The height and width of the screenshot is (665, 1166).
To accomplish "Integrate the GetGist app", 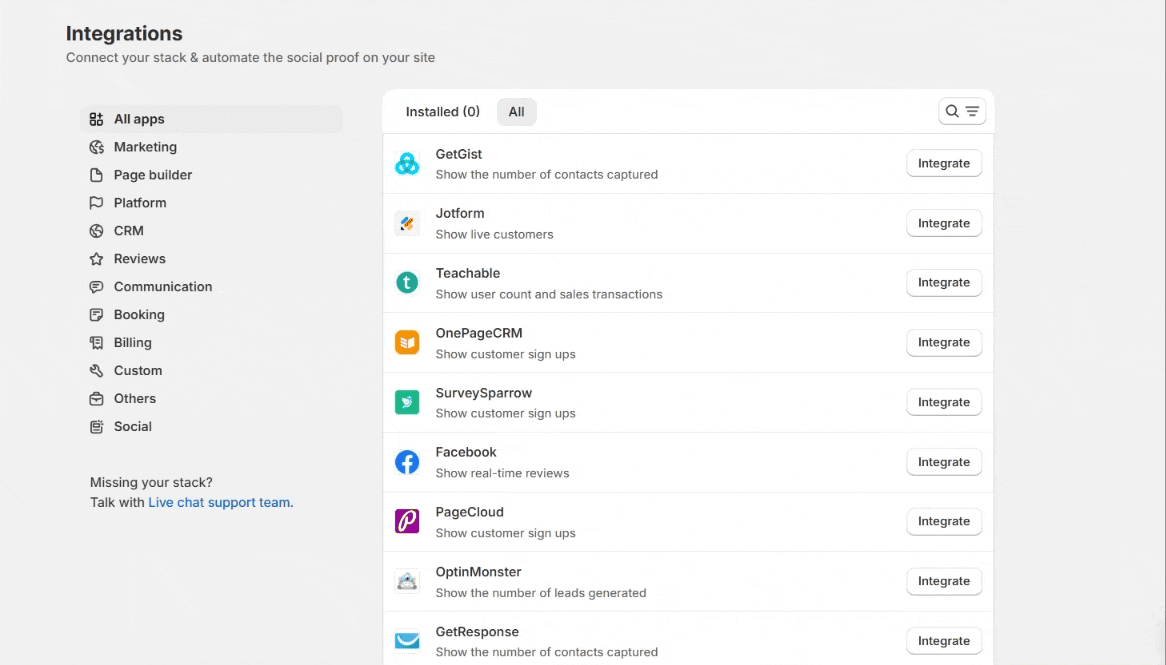I will click(943, 163).
